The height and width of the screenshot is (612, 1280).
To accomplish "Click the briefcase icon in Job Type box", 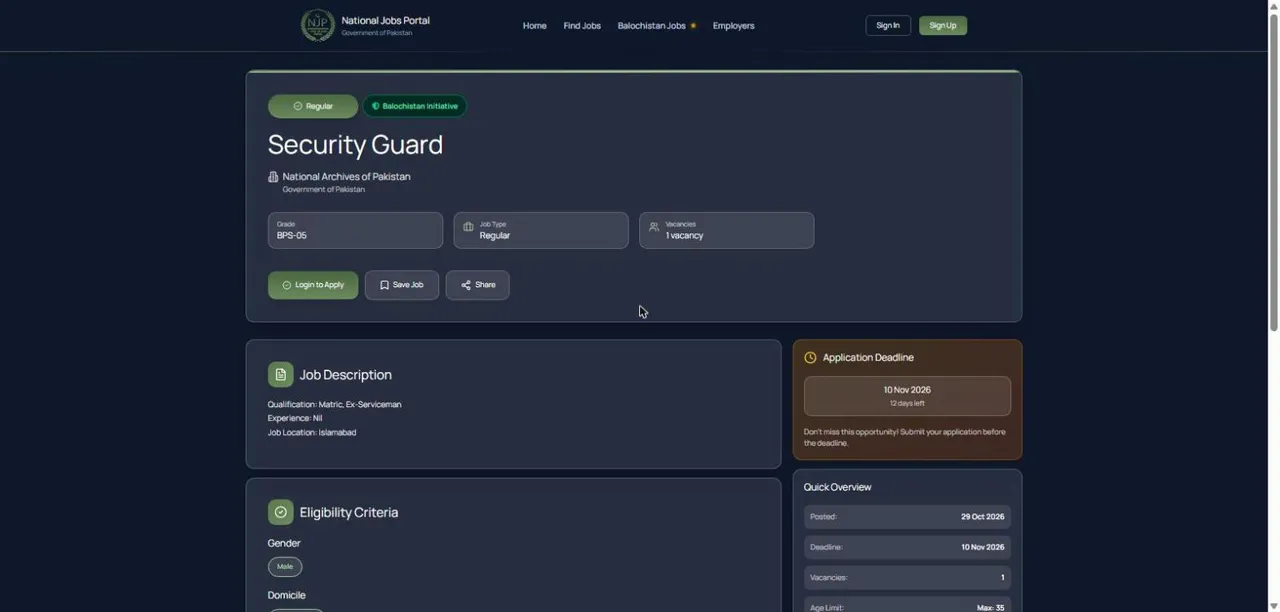I will click(x=468, y=227).
